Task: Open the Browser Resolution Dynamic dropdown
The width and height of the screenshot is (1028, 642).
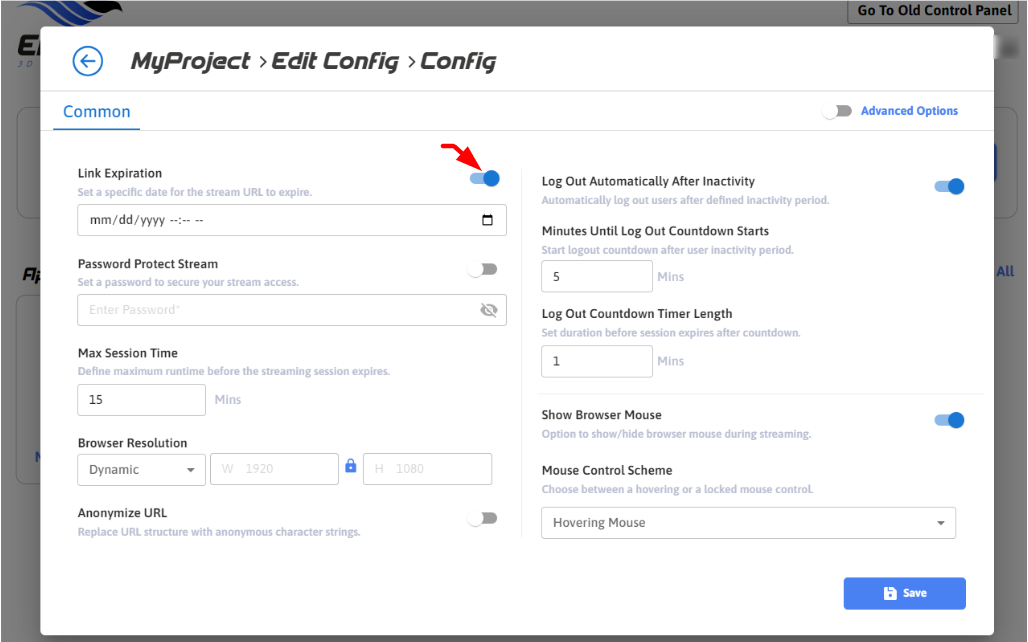Action: tap(141, 470)
